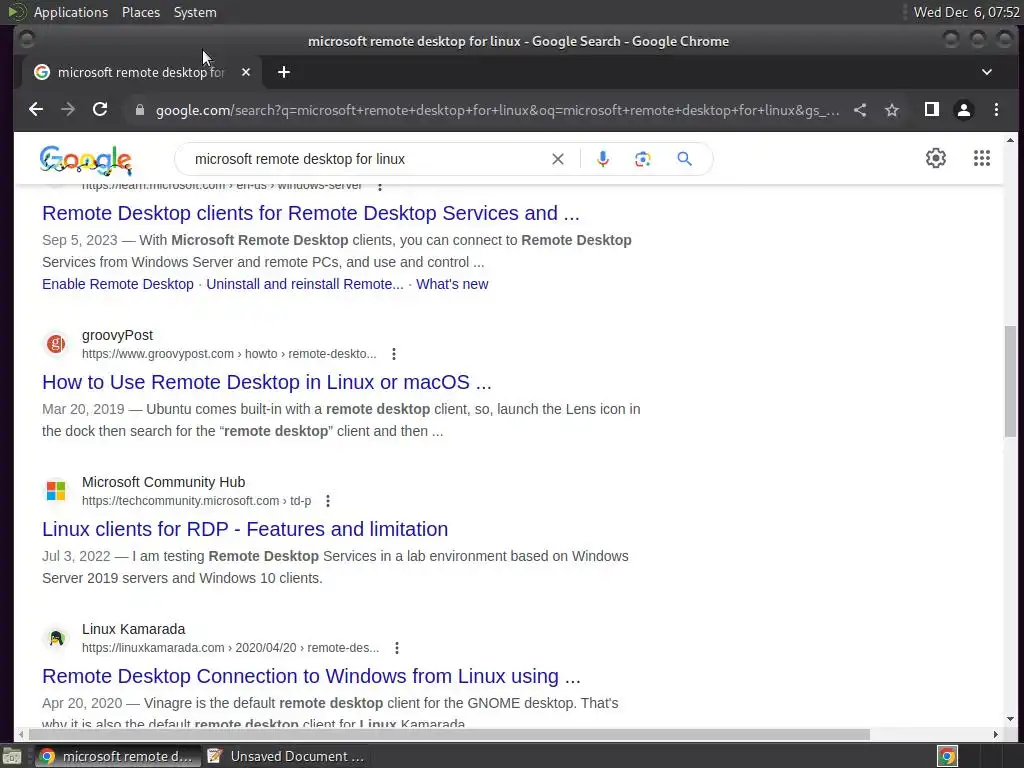Image resolution: width=1024 pixels, height=768 pixels.
Task: Click the scroll up arrow
Action: click(1010, 140)
